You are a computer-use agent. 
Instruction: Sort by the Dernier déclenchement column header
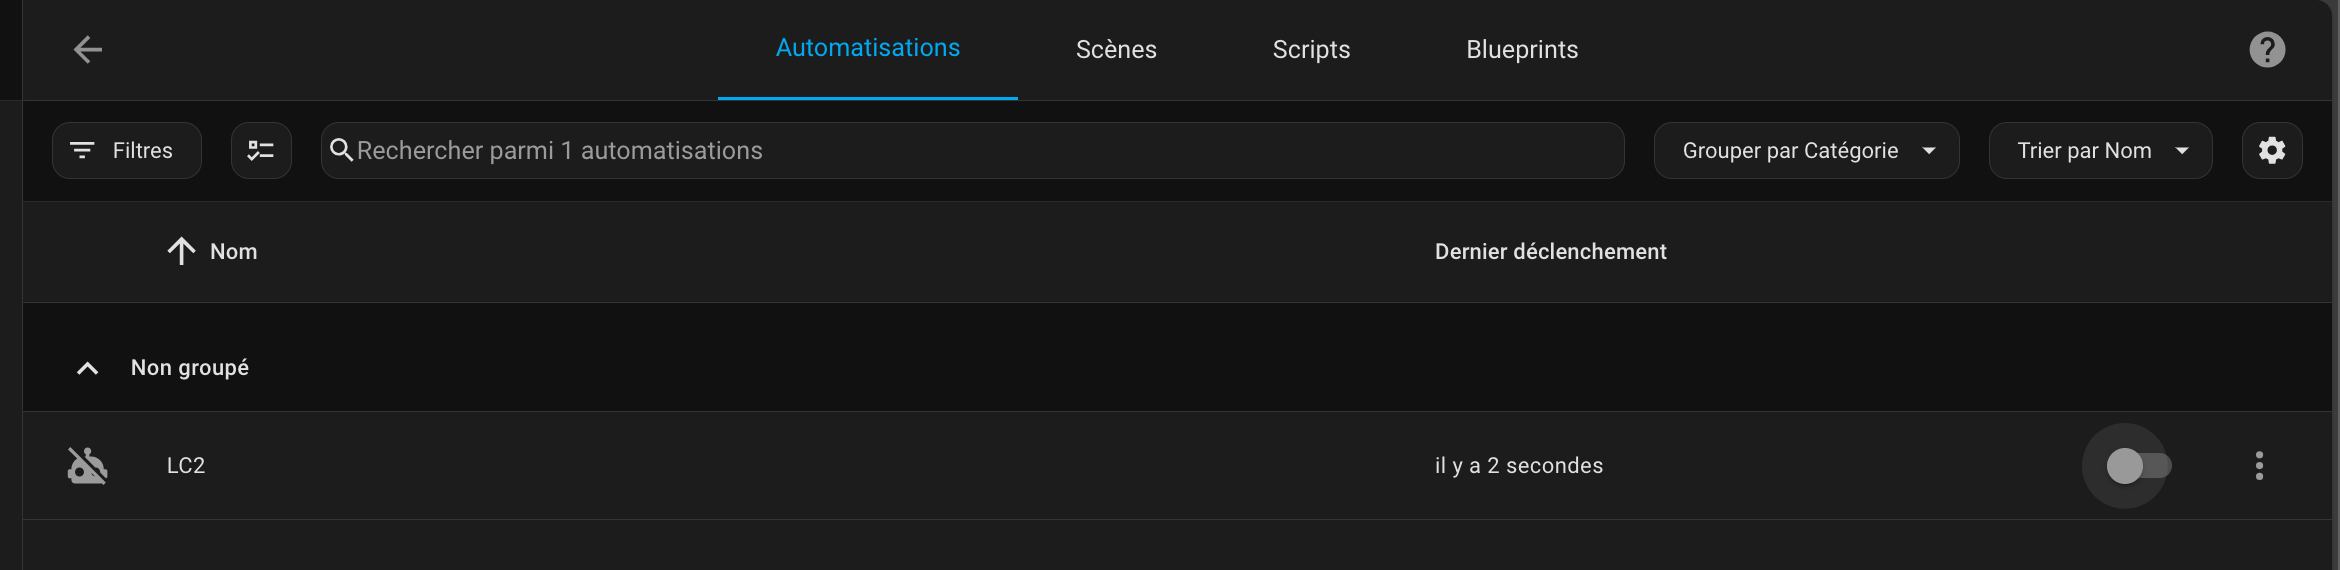tap(1550, 251)
